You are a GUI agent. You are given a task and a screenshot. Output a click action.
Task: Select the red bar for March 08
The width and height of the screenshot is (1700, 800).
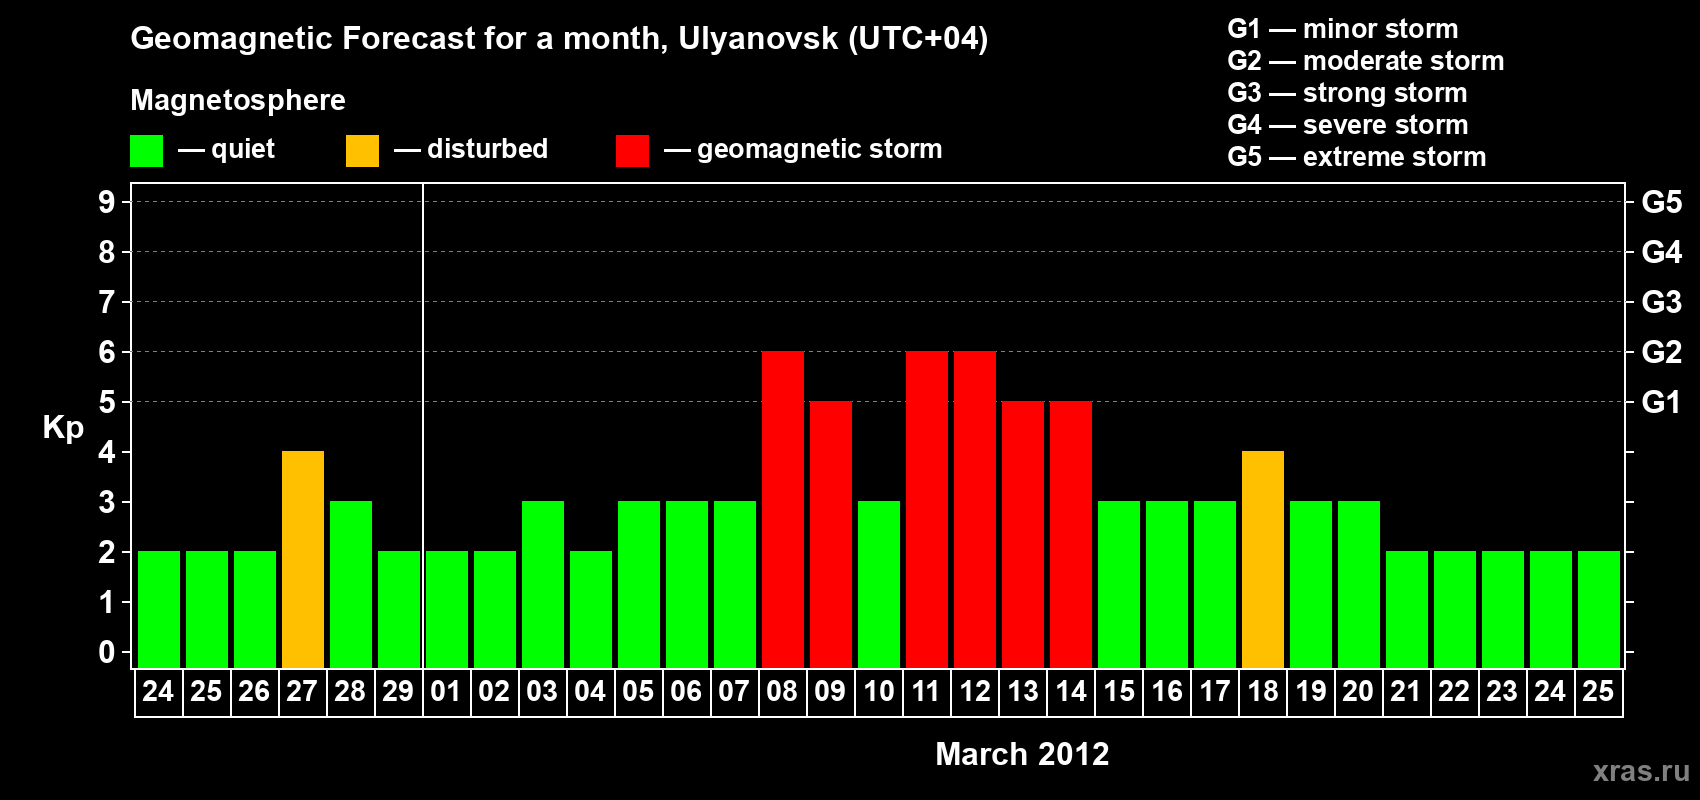[783, 509]
